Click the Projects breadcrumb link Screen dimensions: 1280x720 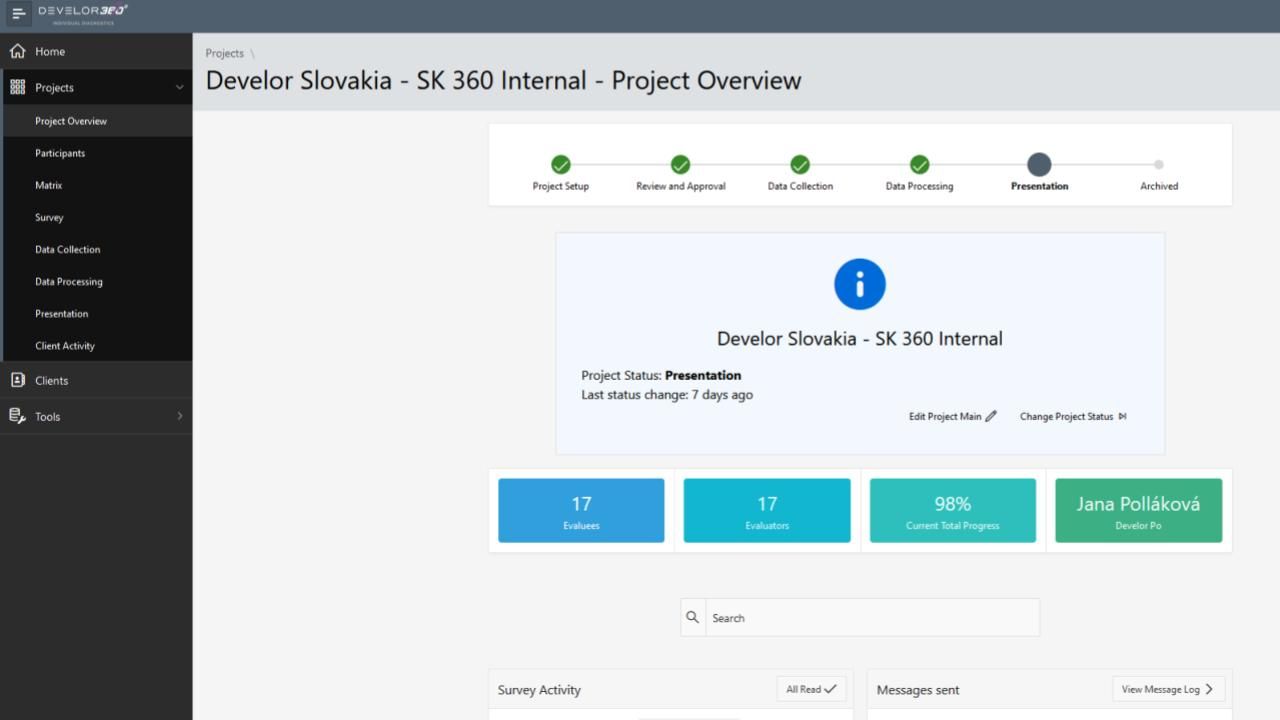point(224,53)
